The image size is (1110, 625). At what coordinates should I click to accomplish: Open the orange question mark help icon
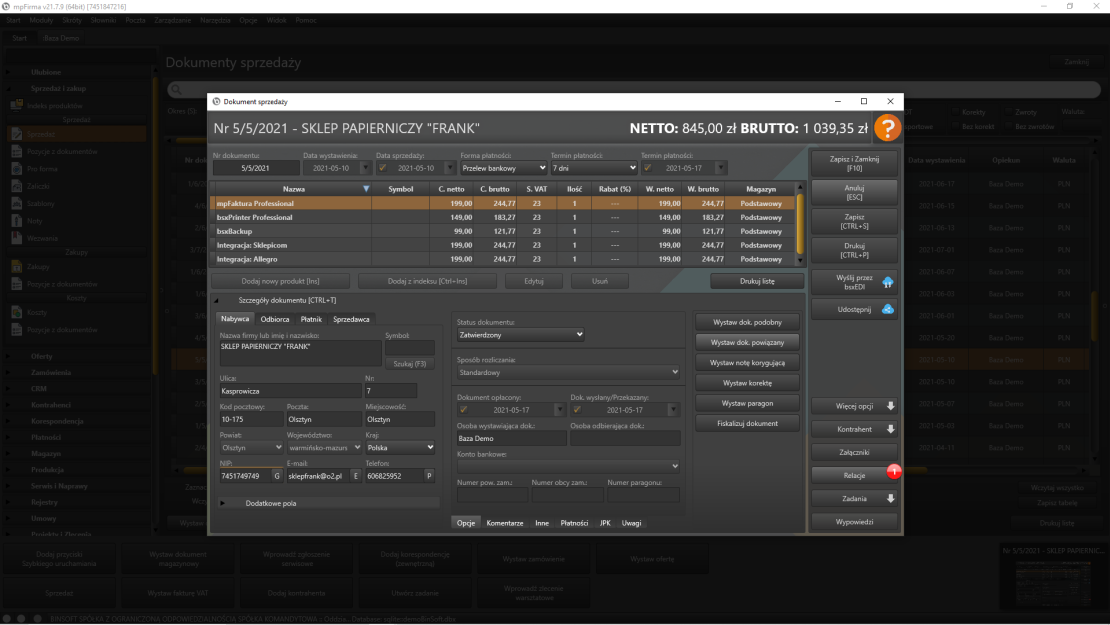(x=887, y=128)
